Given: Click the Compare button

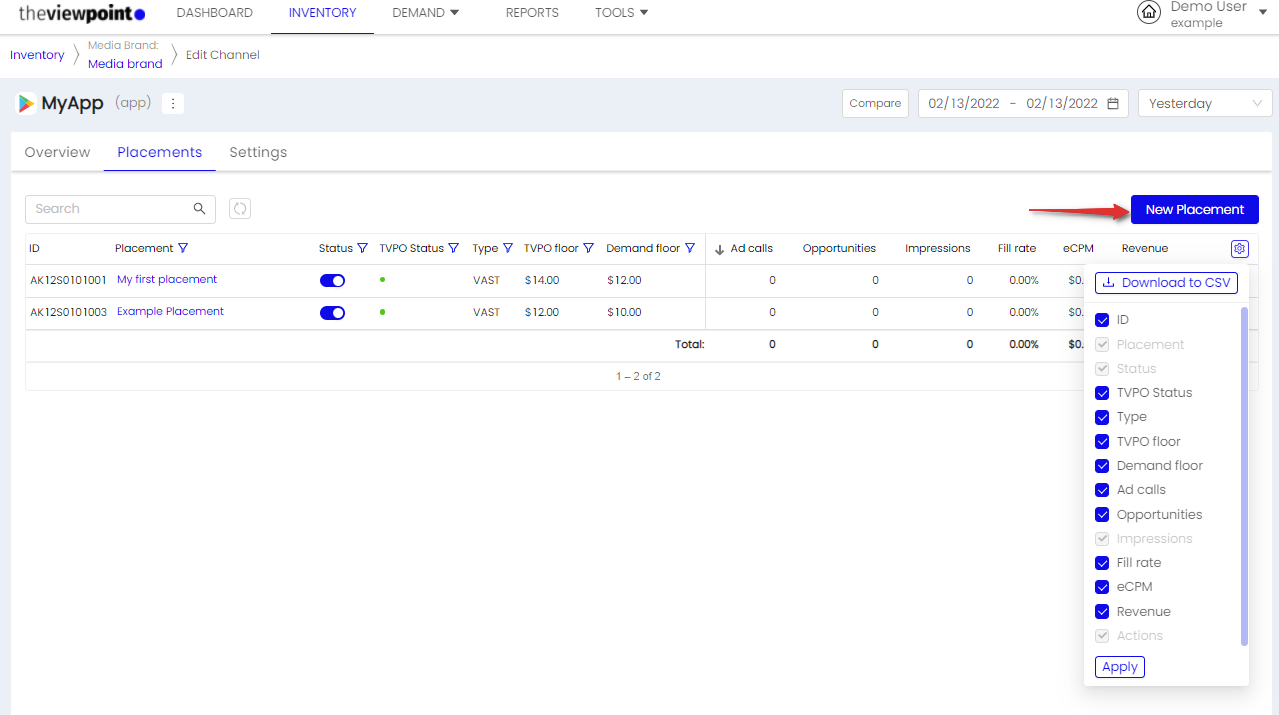Looking at the screenshot, I should tap(875, 103).
